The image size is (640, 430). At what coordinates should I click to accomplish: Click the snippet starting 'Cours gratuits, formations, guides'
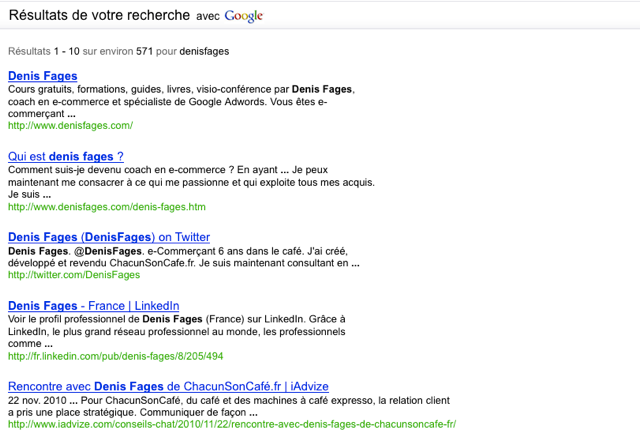182,102
